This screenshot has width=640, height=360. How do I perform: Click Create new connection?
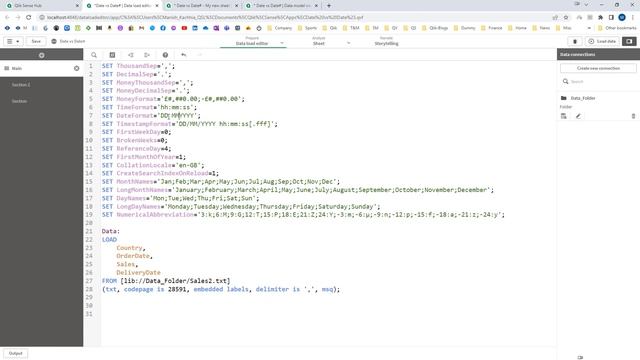coord(598,68)
